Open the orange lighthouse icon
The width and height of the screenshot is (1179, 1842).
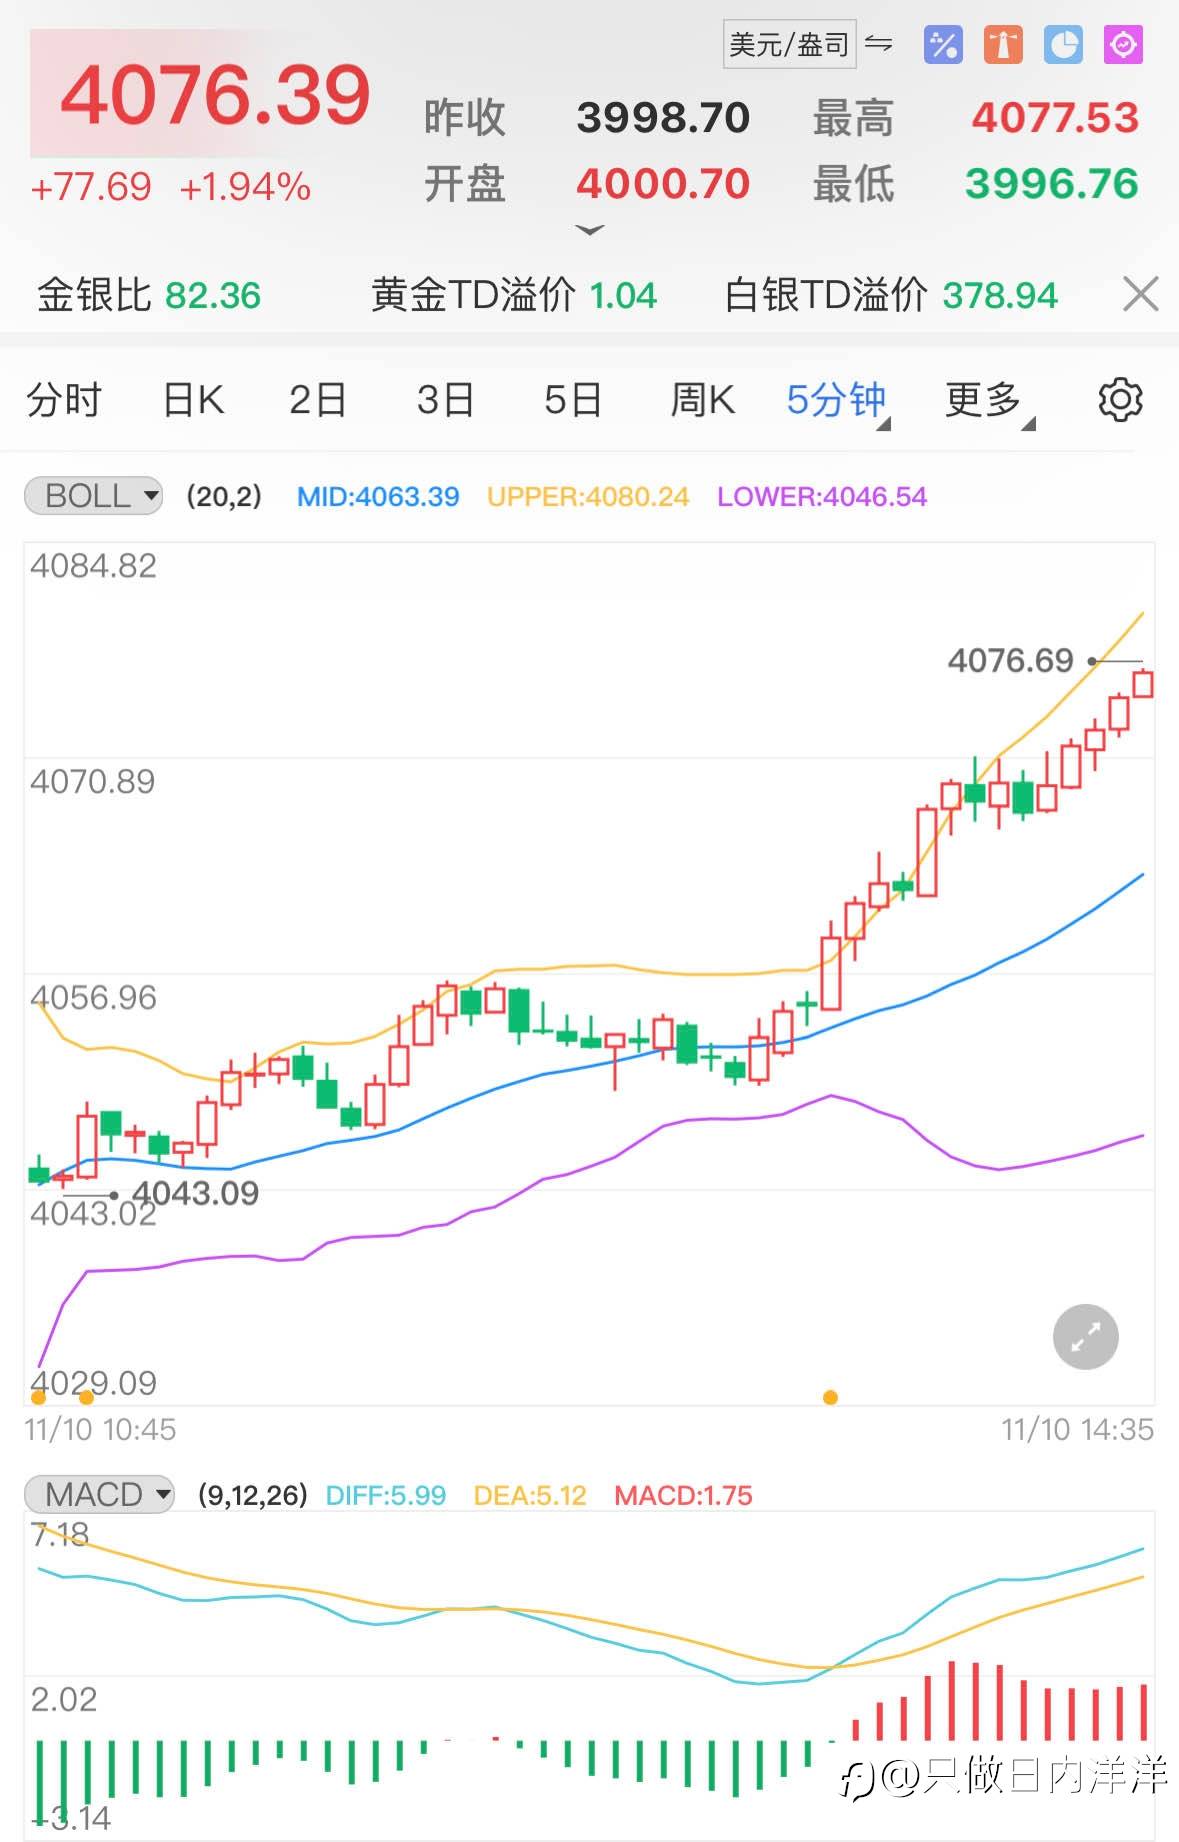(x=1003, y=45)
